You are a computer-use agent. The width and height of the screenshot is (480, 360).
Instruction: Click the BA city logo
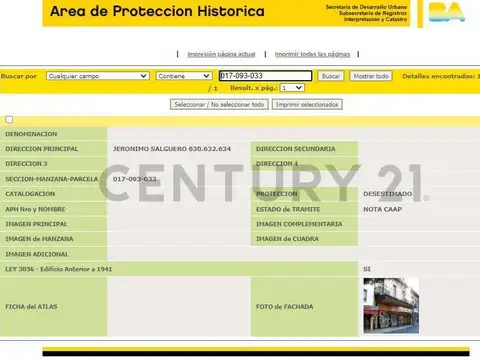tap(447, 12)
